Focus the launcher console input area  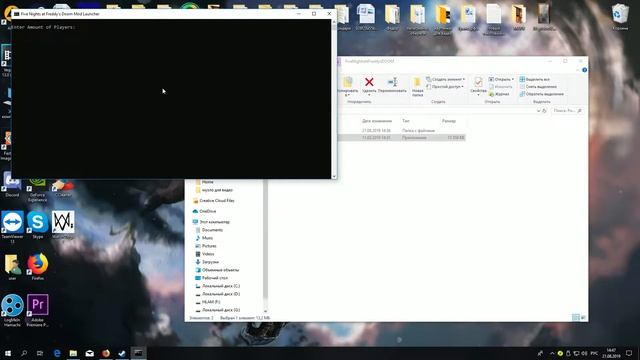tap(171, 99)
